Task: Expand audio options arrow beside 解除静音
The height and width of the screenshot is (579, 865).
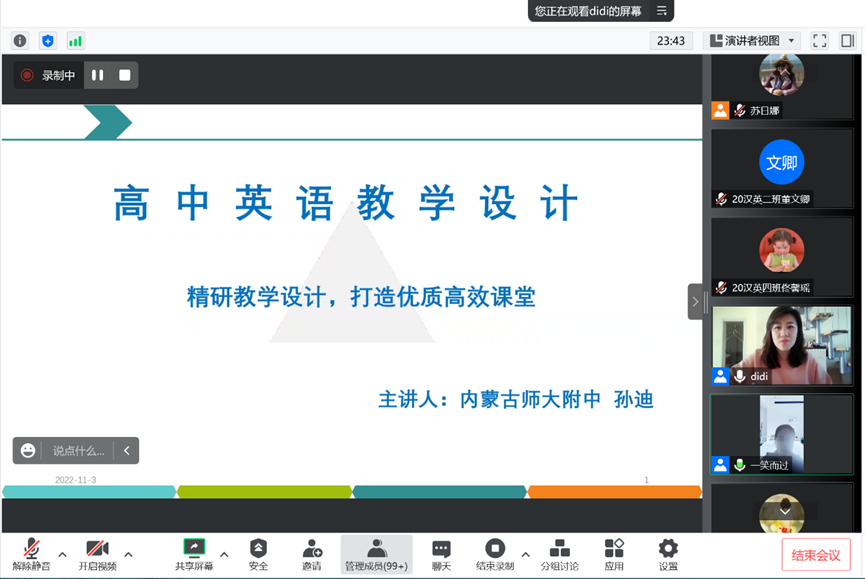Action: pos(62,554)
